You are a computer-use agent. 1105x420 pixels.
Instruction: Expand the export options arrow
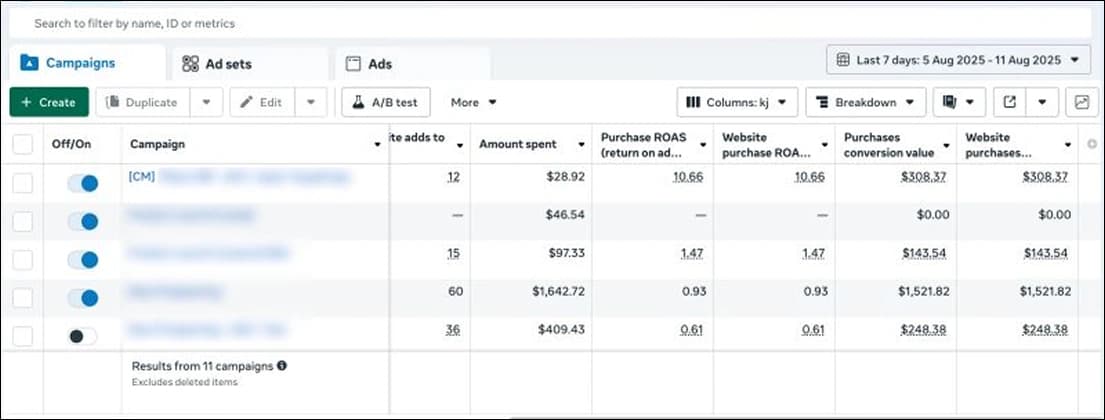pos(1042,102)
